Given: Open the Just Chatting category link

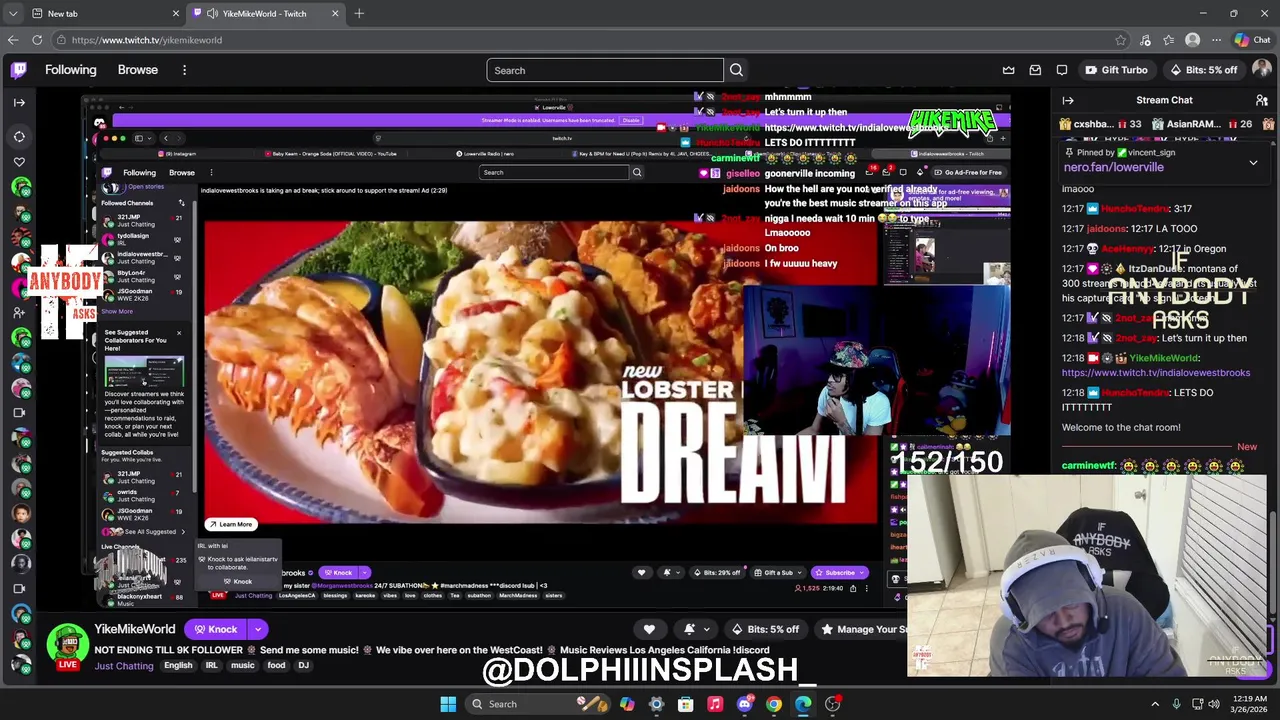Looking at the screenshot, I should coord(124,665).
